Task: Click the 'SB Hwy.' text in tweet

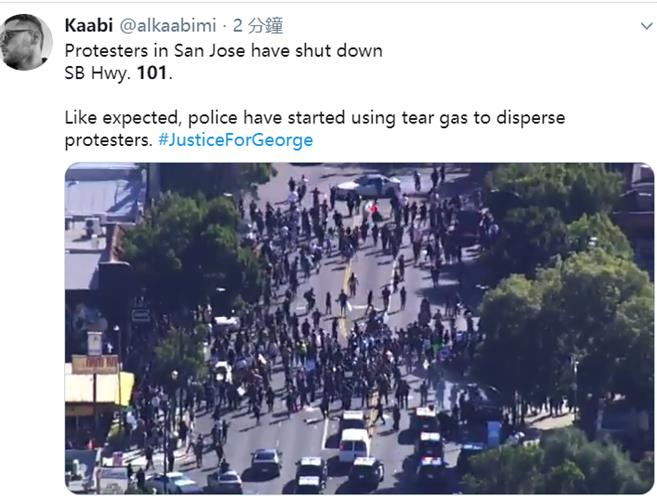Action: [98, 73]
